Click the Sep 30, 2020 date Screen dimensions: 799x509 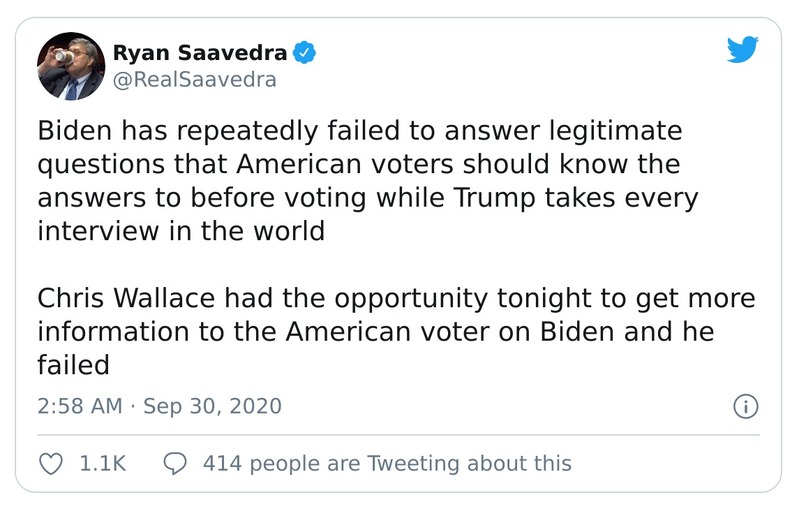point(212,407)
